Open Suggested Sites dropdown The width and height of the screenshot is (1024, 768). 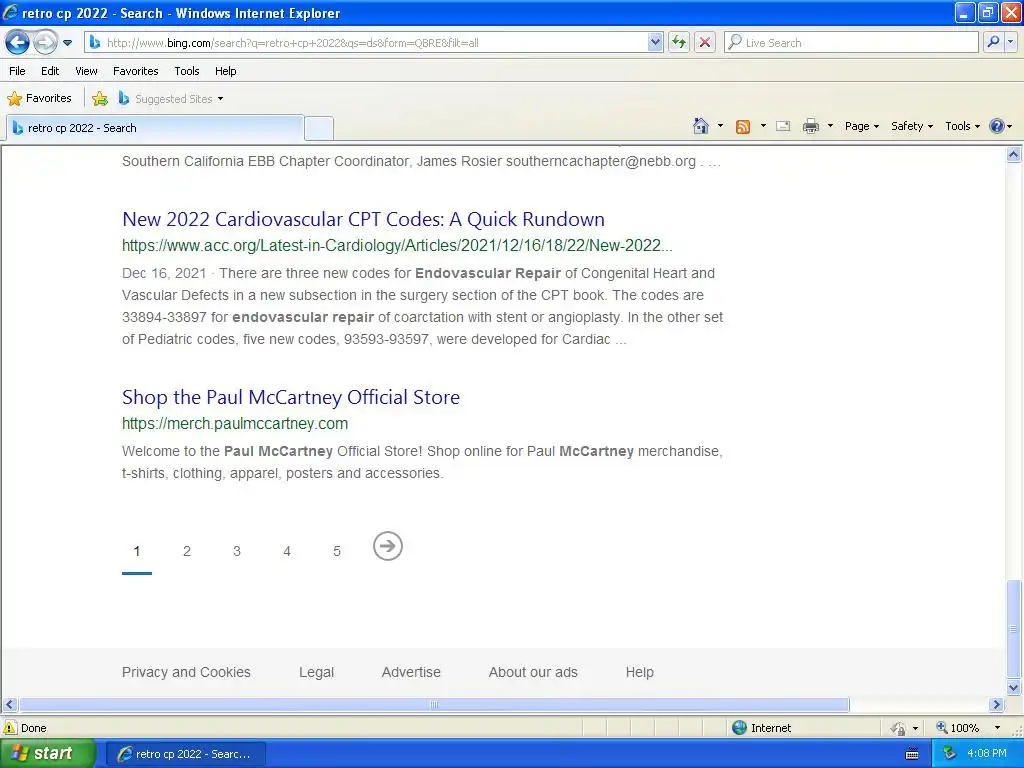pos(171,99)
